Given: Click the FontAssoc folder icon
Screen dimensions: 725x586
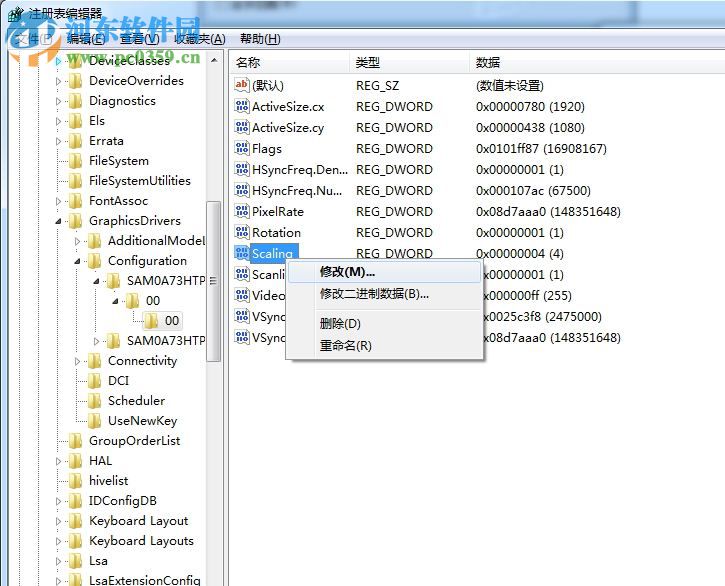Looking at the screenshot, I should [75, 201].
